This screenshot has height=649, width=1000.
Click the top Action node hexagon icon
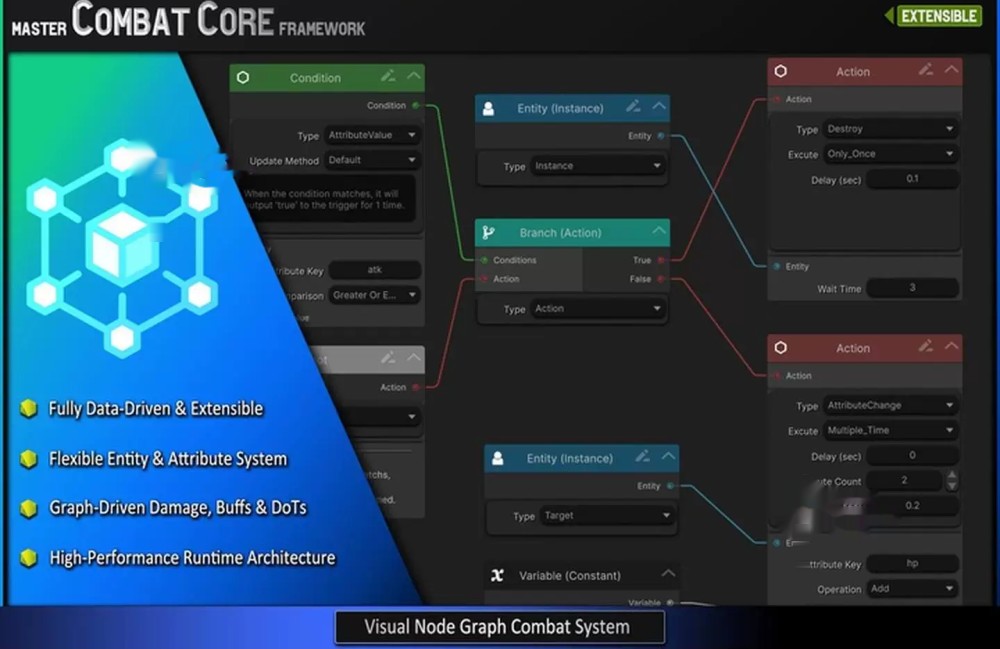(x=781, y=71)
